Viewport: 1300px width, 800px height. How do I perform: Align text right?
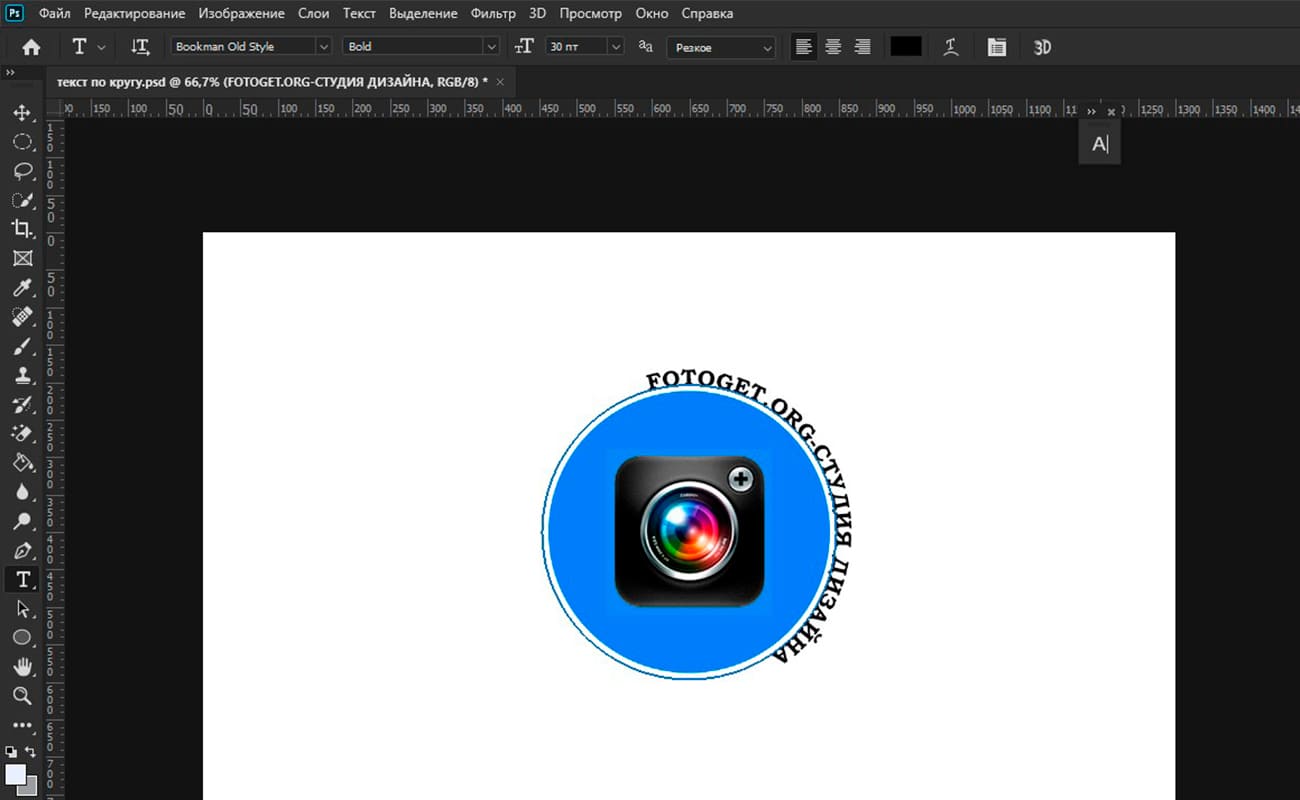(862, 47)
